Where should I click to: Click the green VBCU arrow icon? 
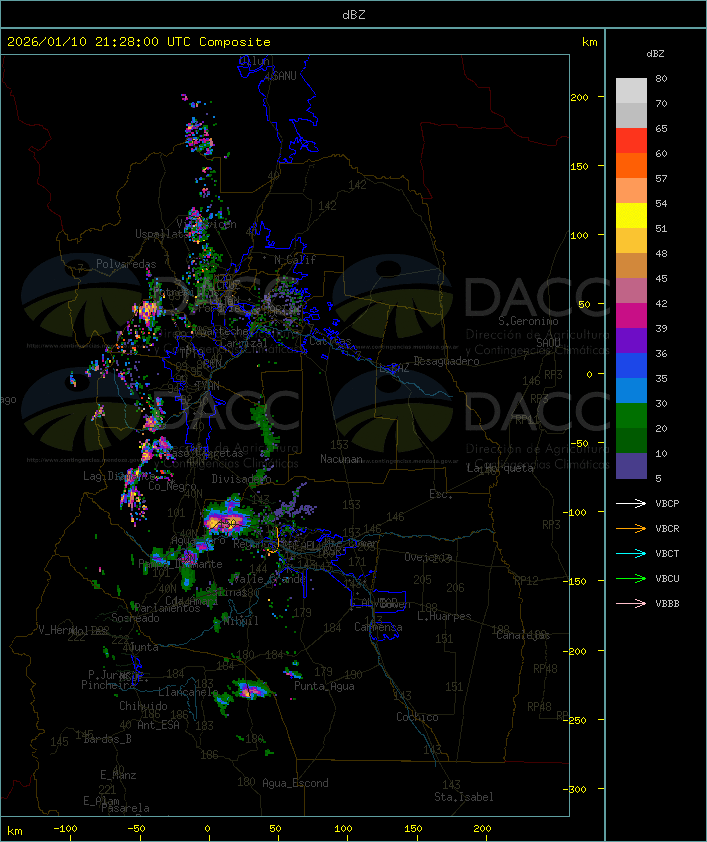tap(630, 578)
